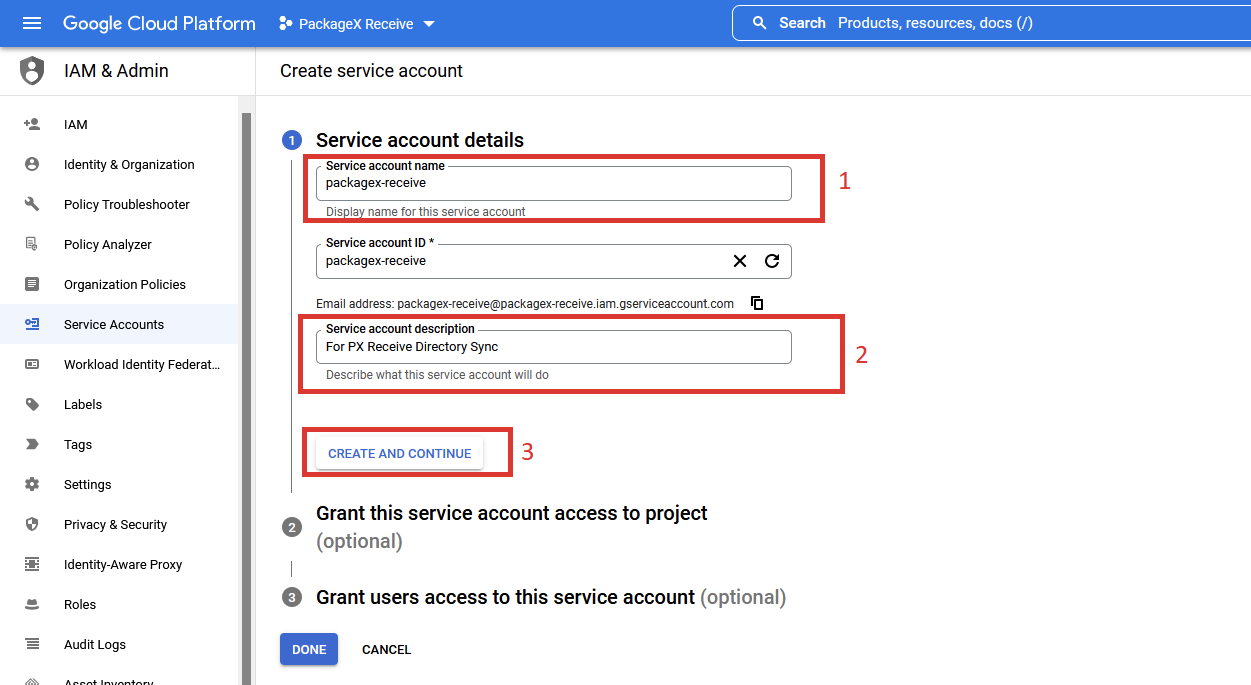Click the IAM add-person icon
1251x685 pixels.
coord(32,125)
